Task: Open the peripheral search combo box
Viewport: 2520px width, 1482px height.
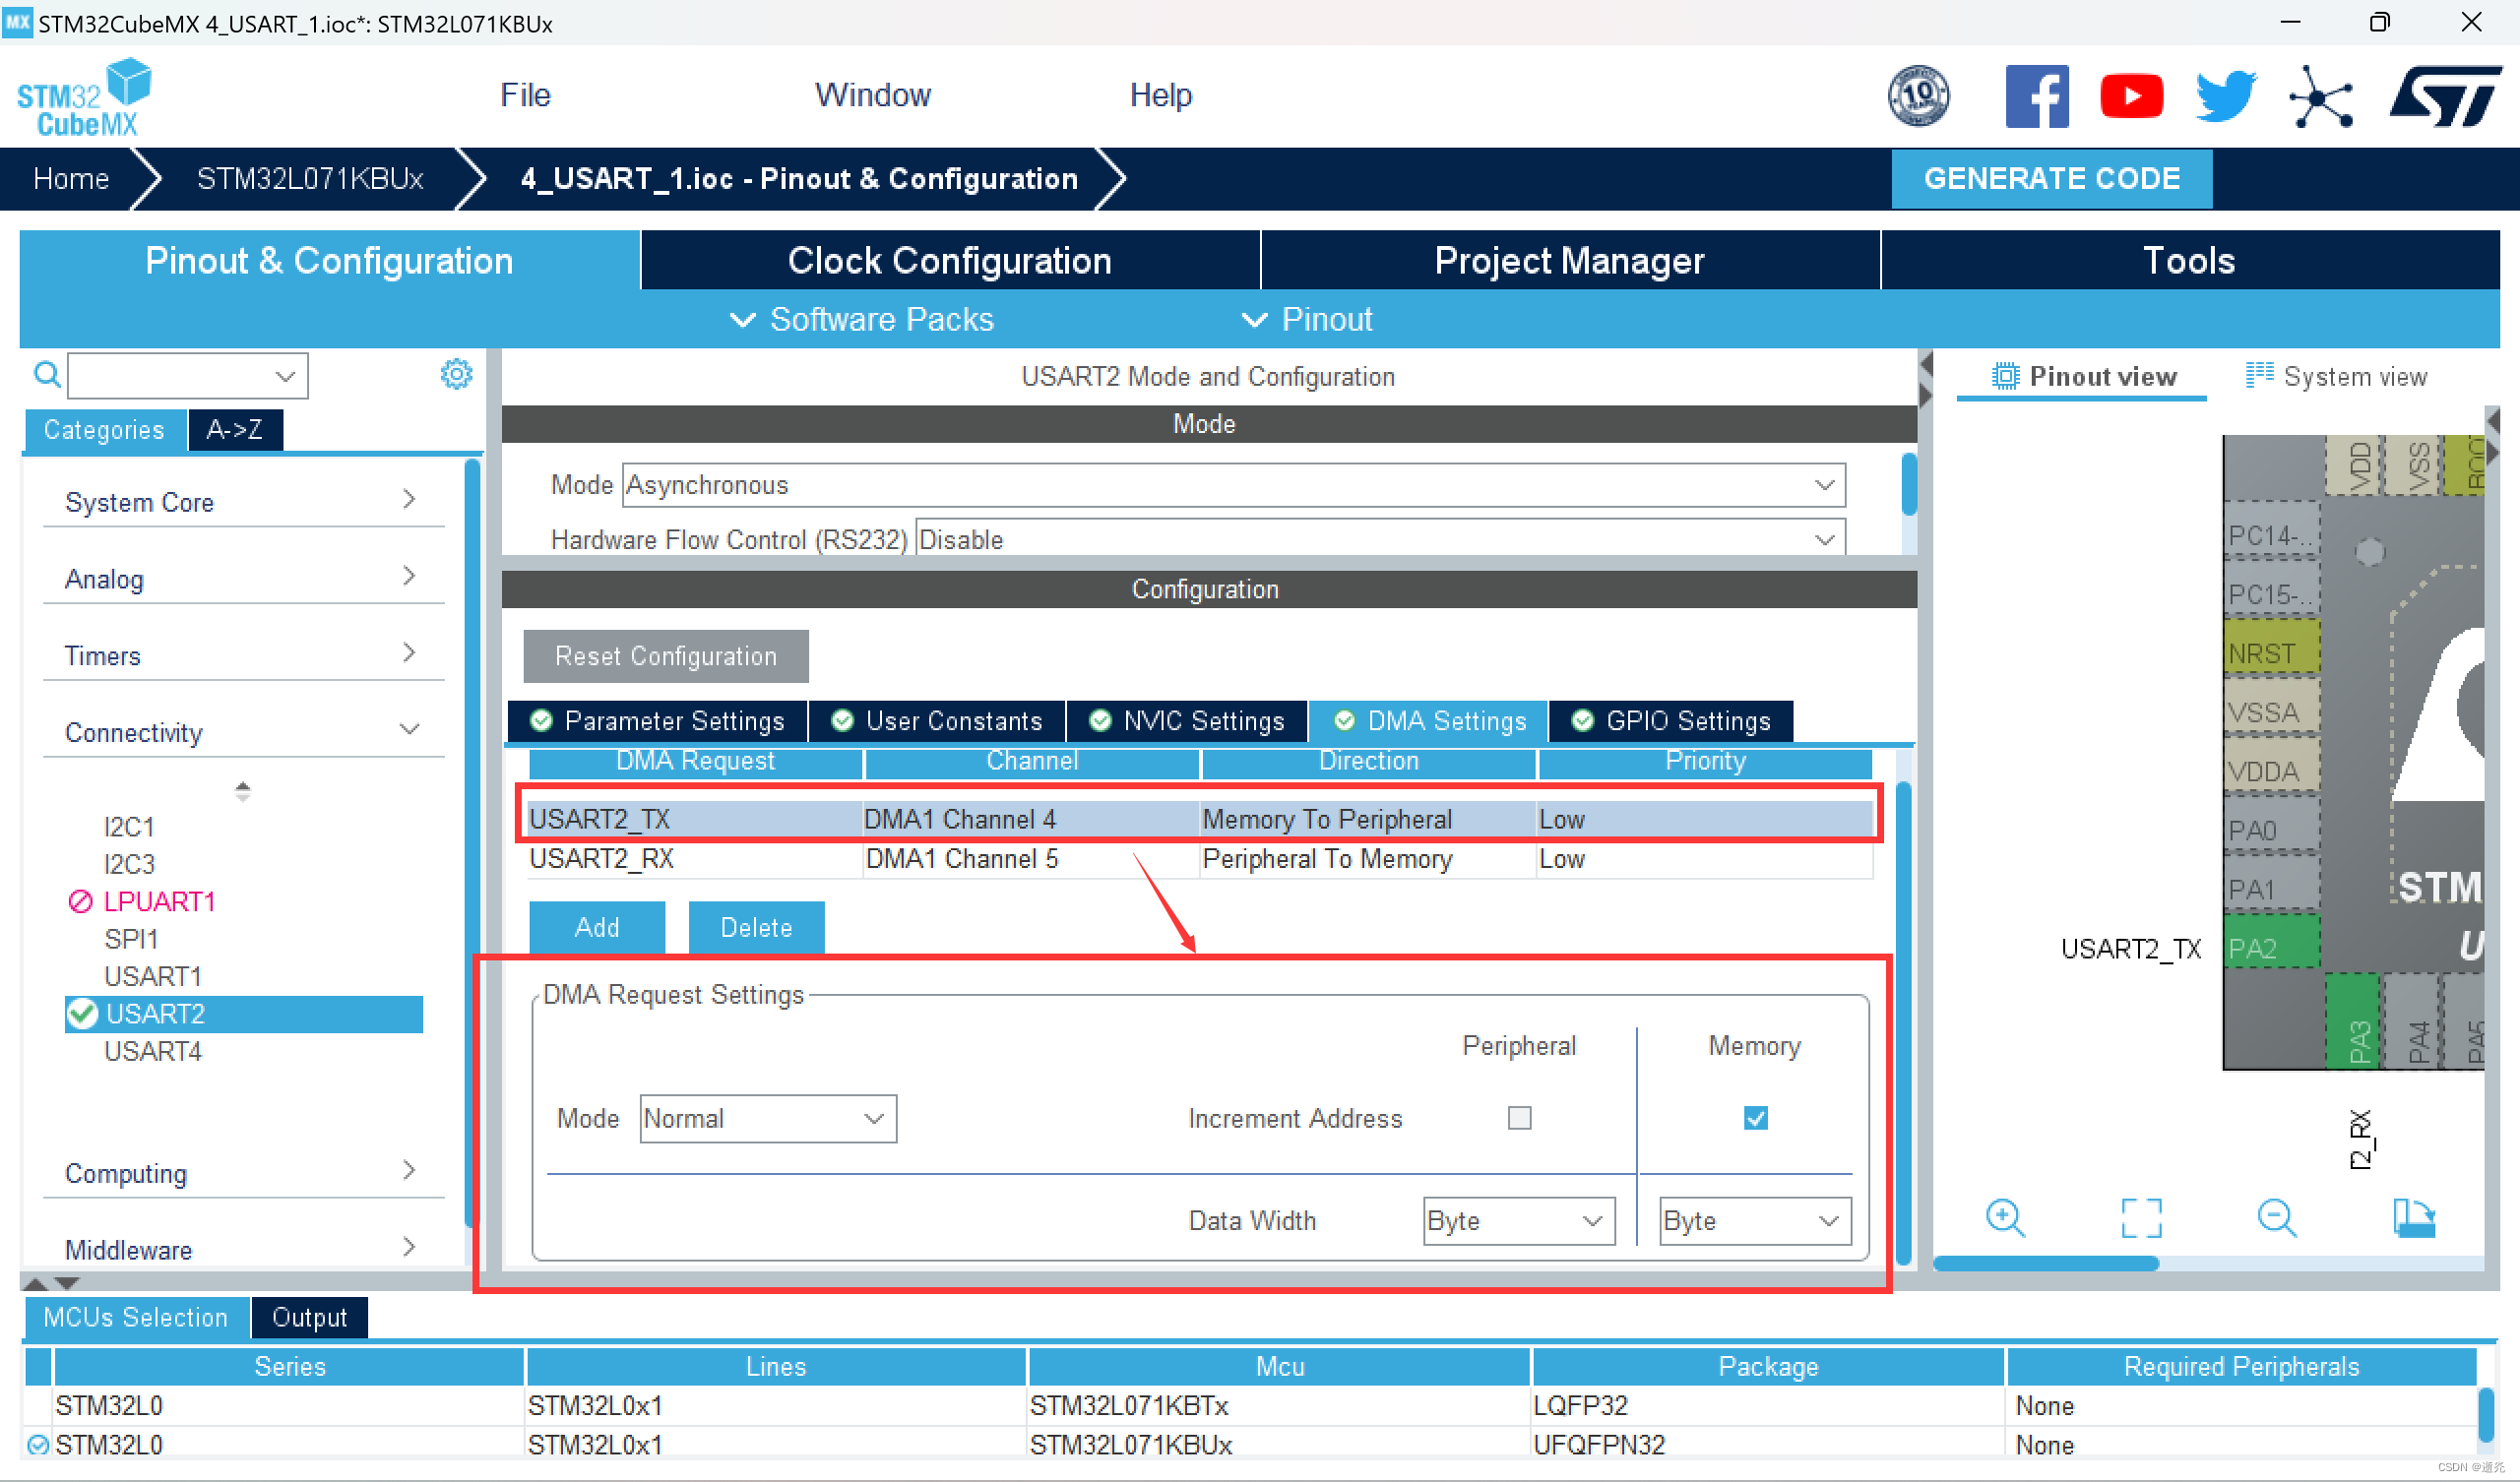Action: coord(187,376)
